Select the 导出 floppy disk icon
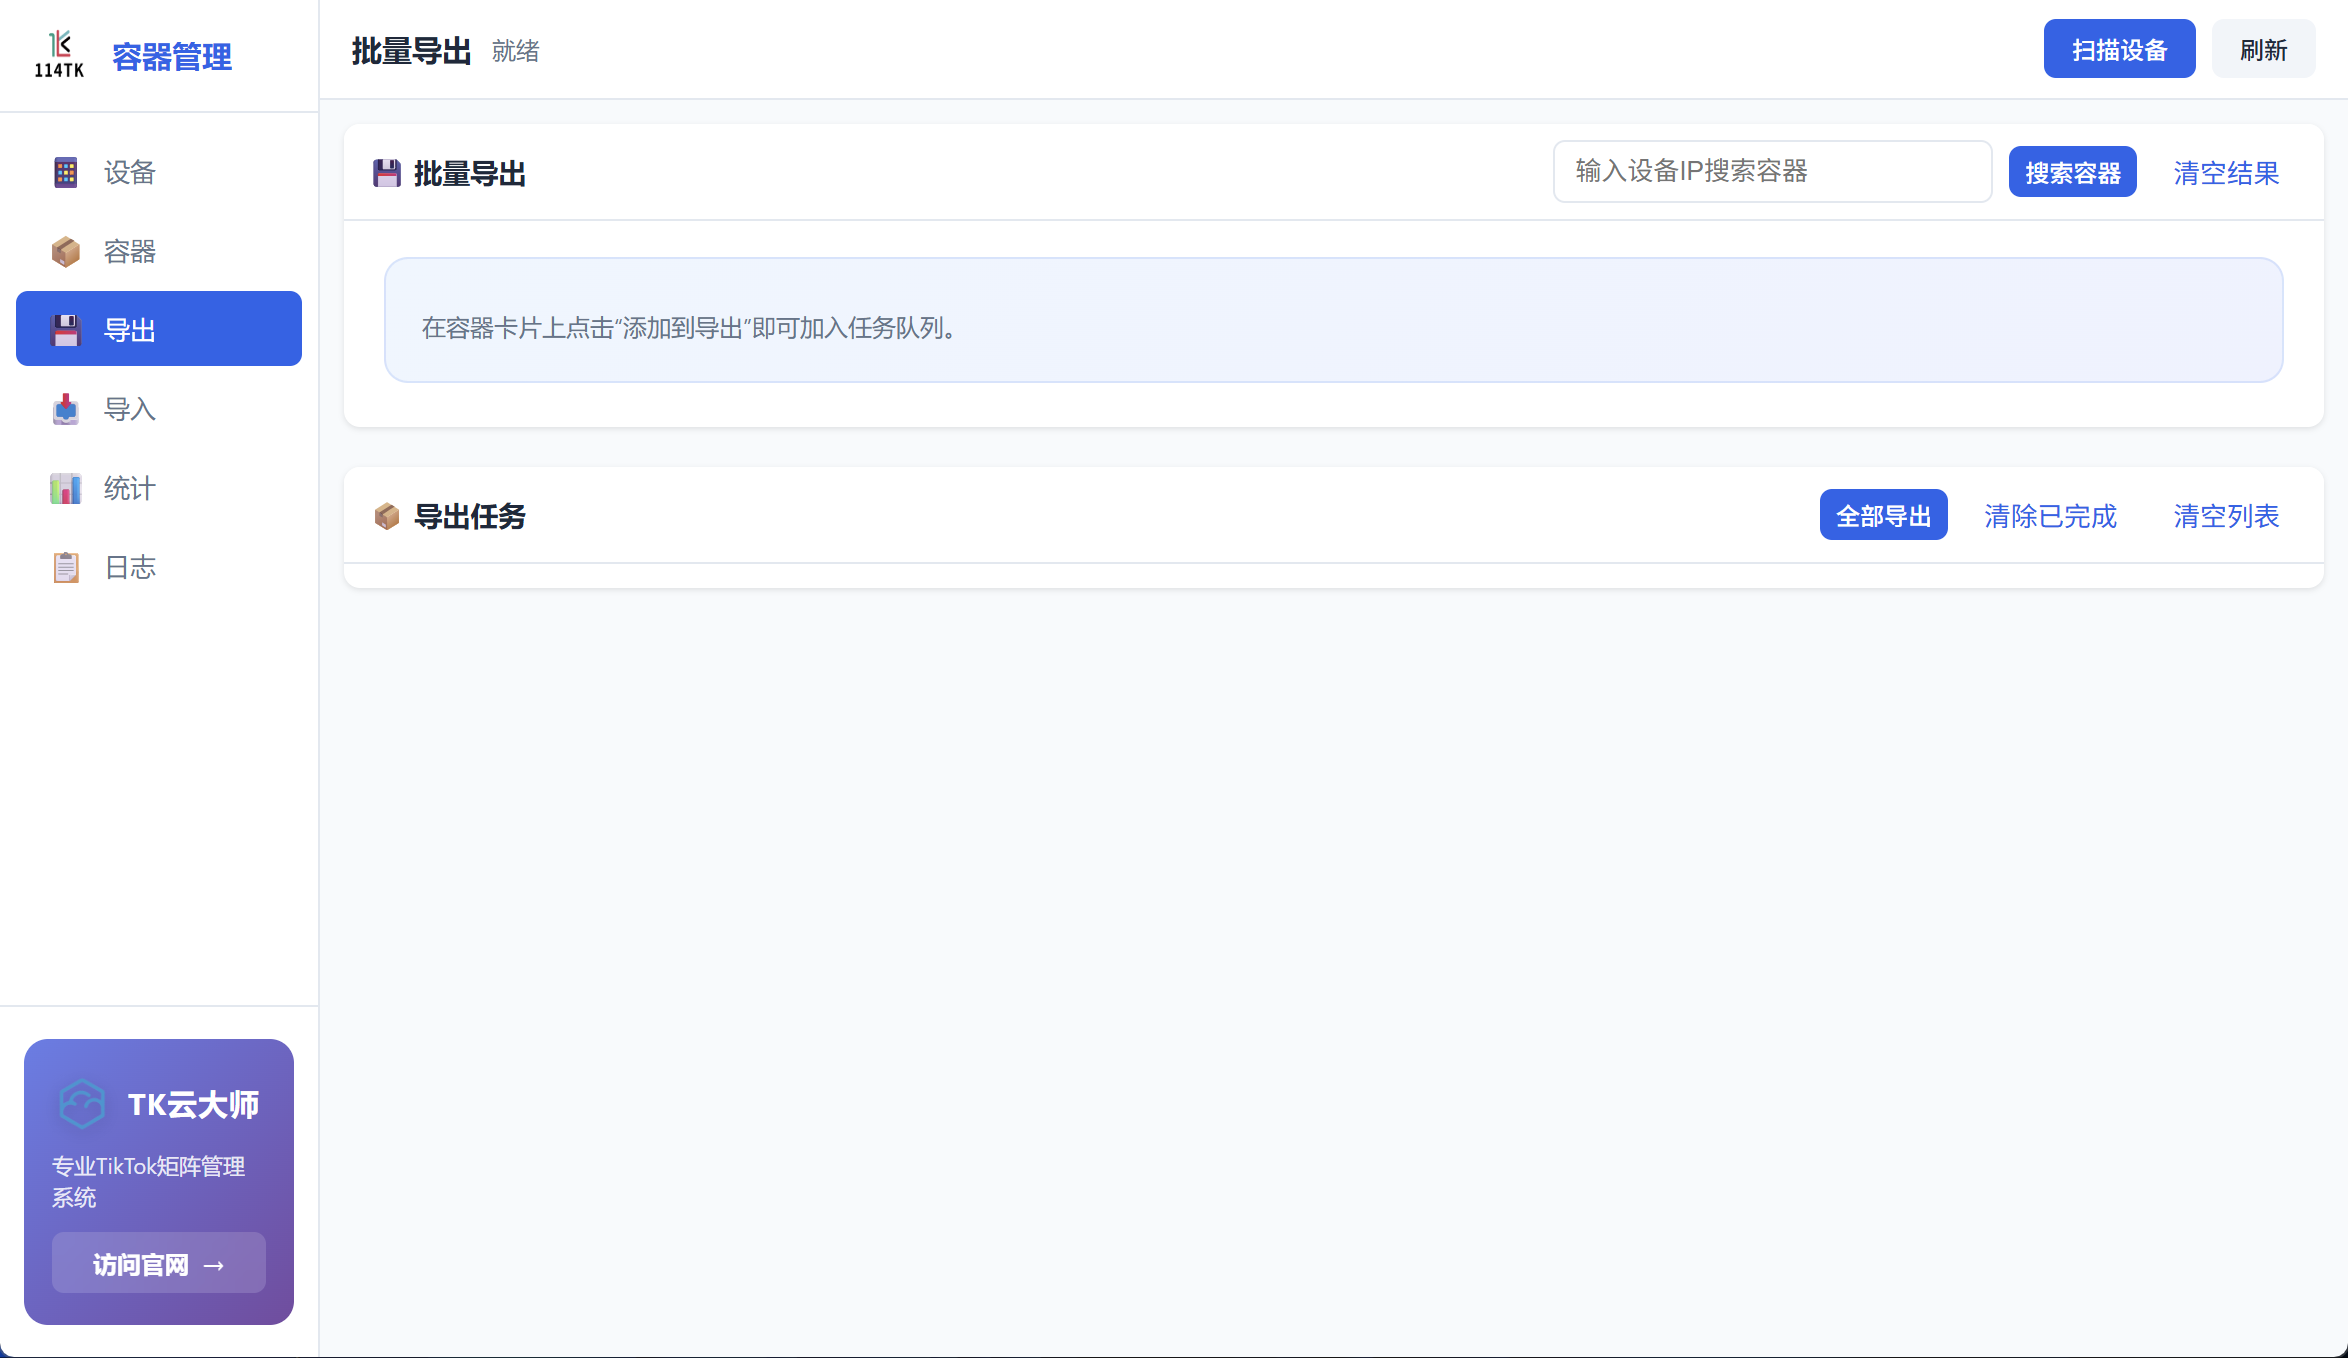The height and width of the screenshot is (1358, 2348). [x=65, y=330]
